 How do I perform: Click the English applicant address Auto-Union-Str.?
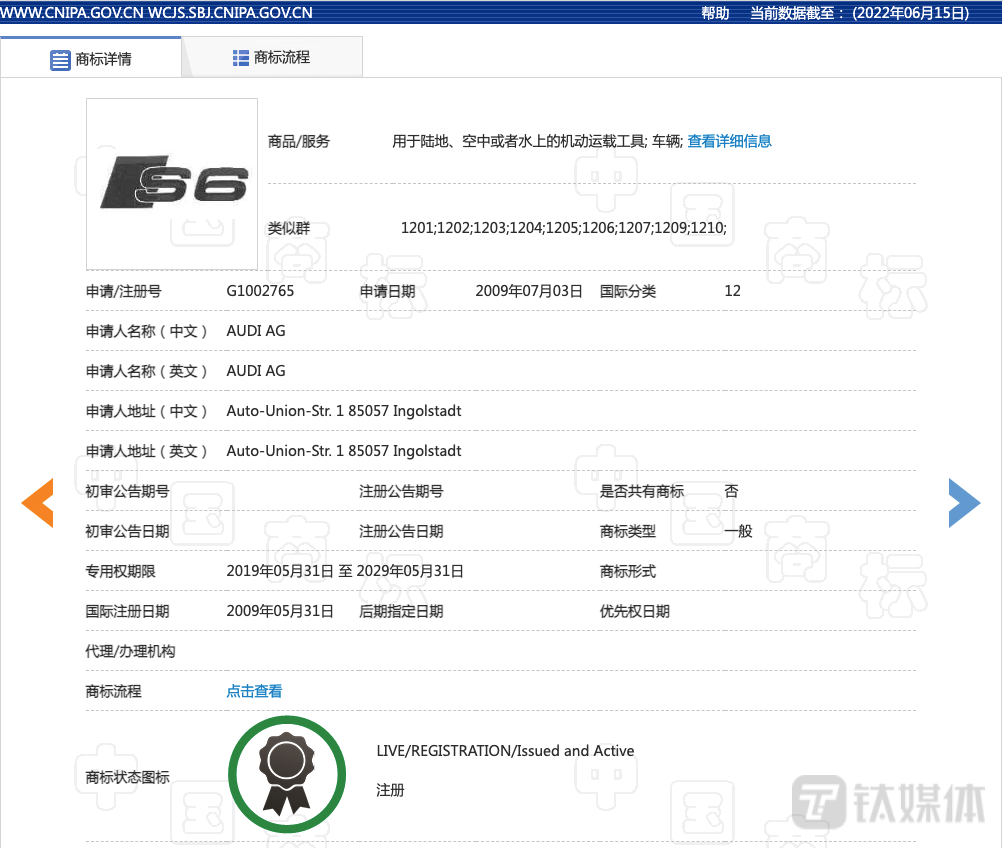click(x=344, y=451)
